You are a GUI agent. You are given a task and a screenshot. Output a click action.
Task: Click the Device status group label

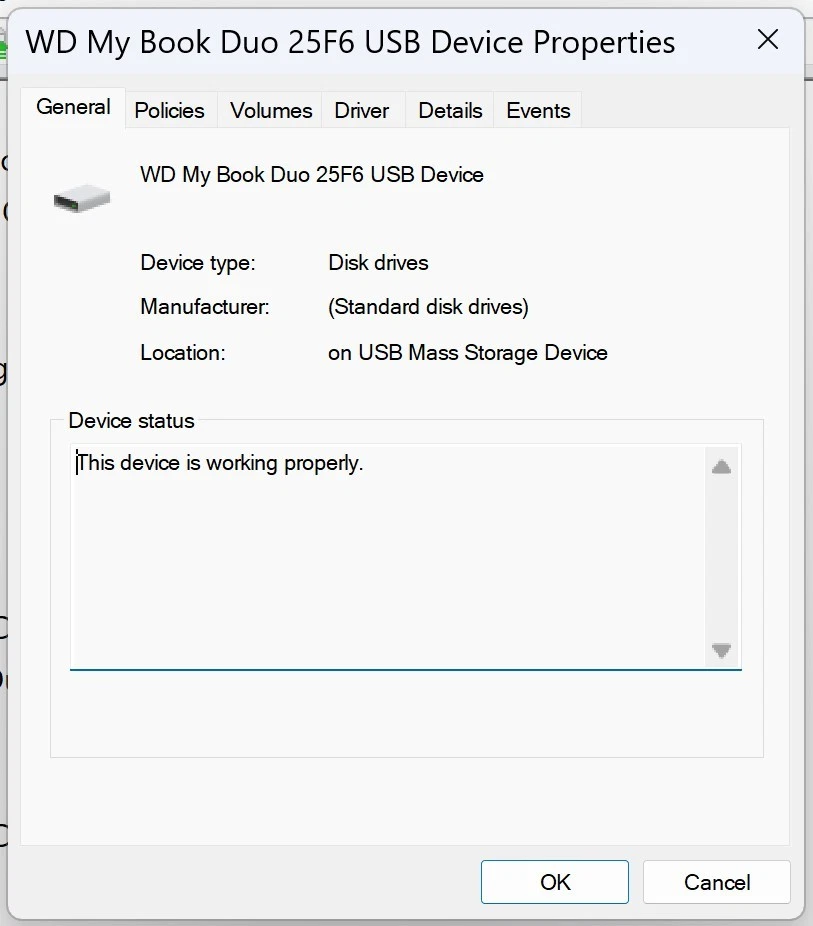[x=131, y=421]
